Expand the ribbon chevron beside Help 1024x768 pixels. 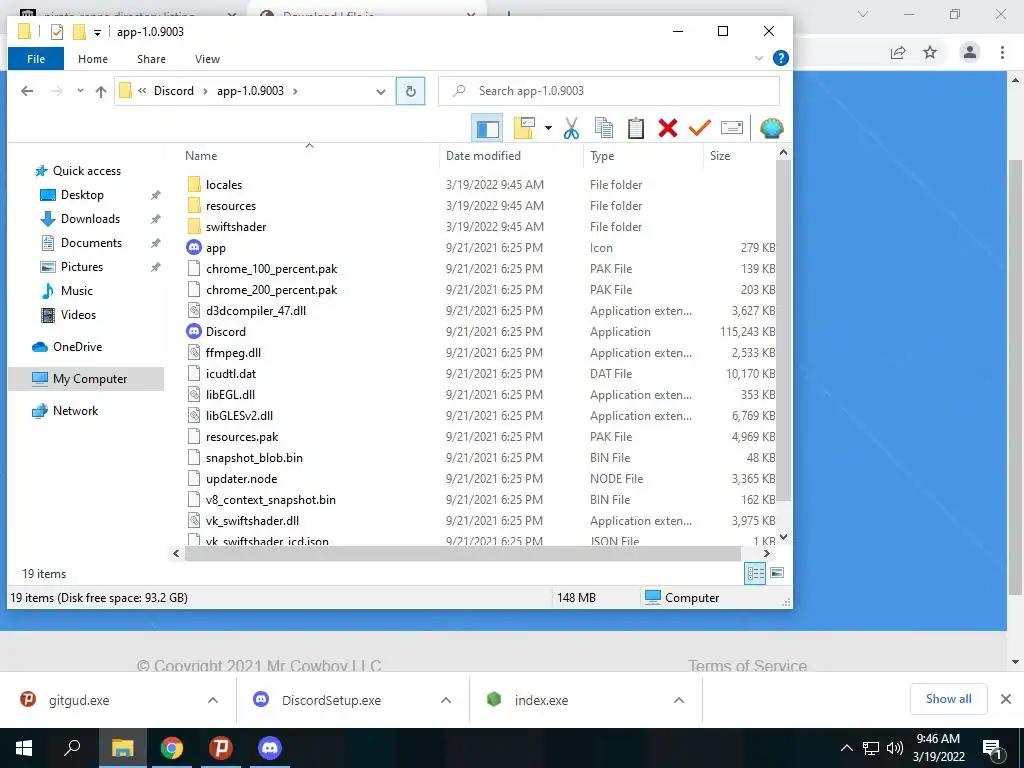[x=758, y=58]
